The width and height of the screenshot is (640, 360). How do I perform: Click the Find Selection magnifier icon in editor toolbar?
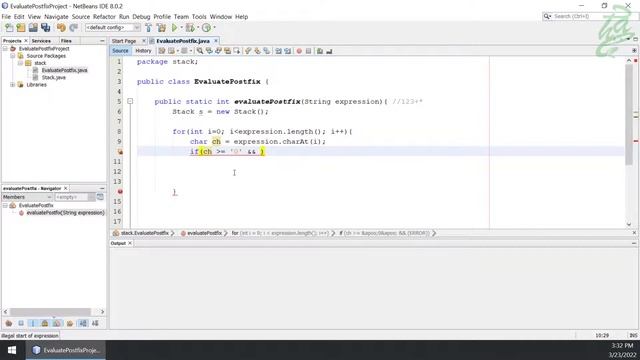tap(200, 51)
